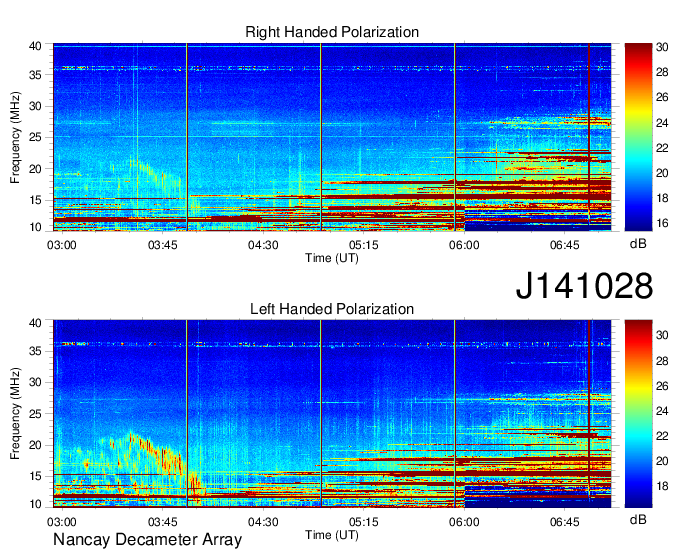The image size is (680, 552).
Task: Click the J141028 observation label
Action: coord(584,286)
